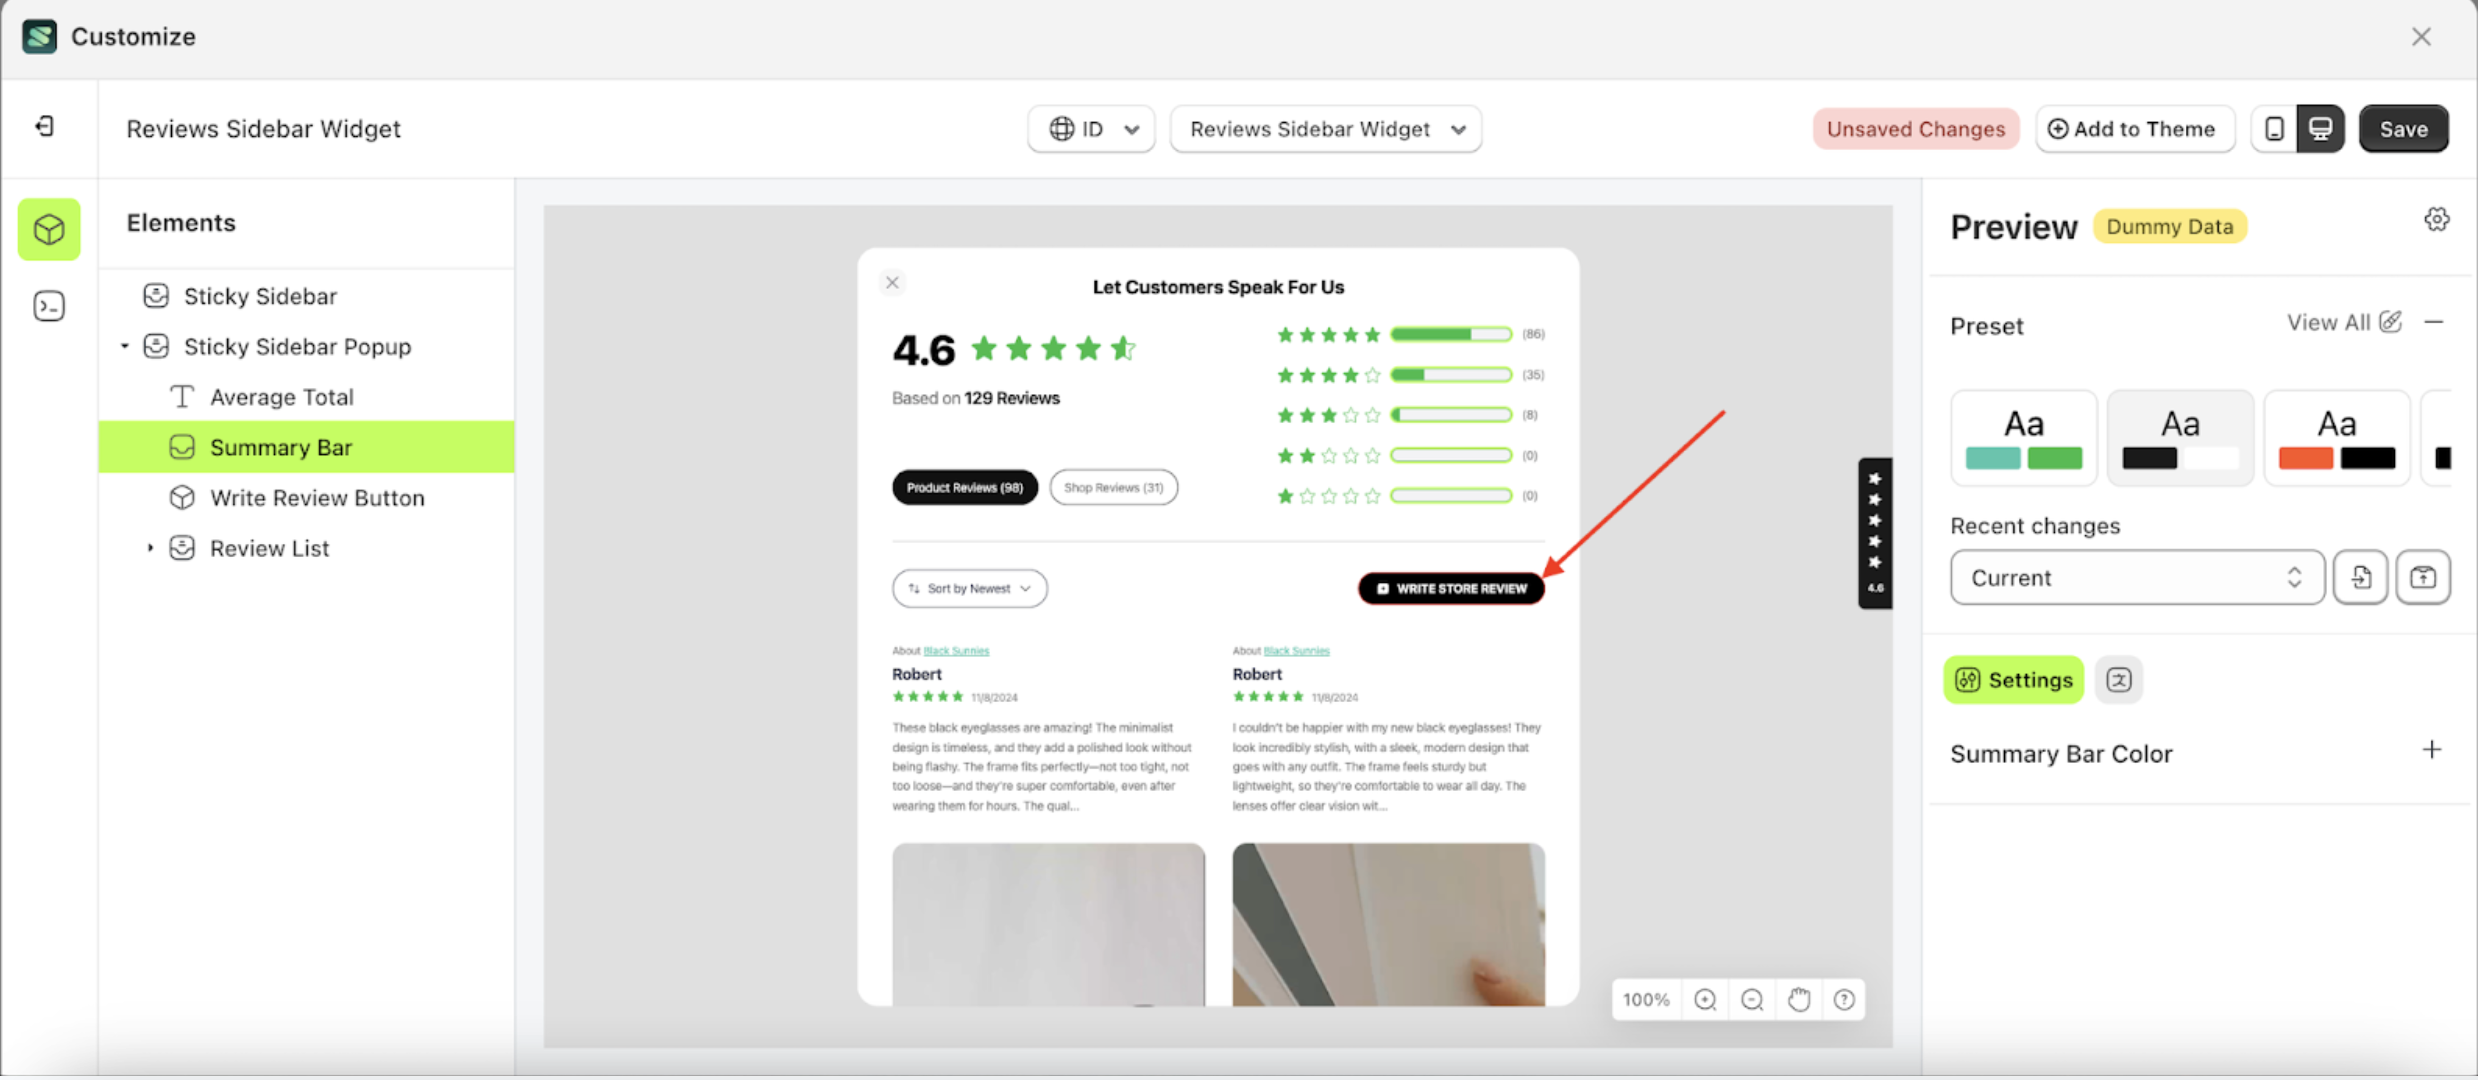Open the Current recent changes dropdown
The height and width of the screenshot is (1080, 2478).
click(2136, 577)
